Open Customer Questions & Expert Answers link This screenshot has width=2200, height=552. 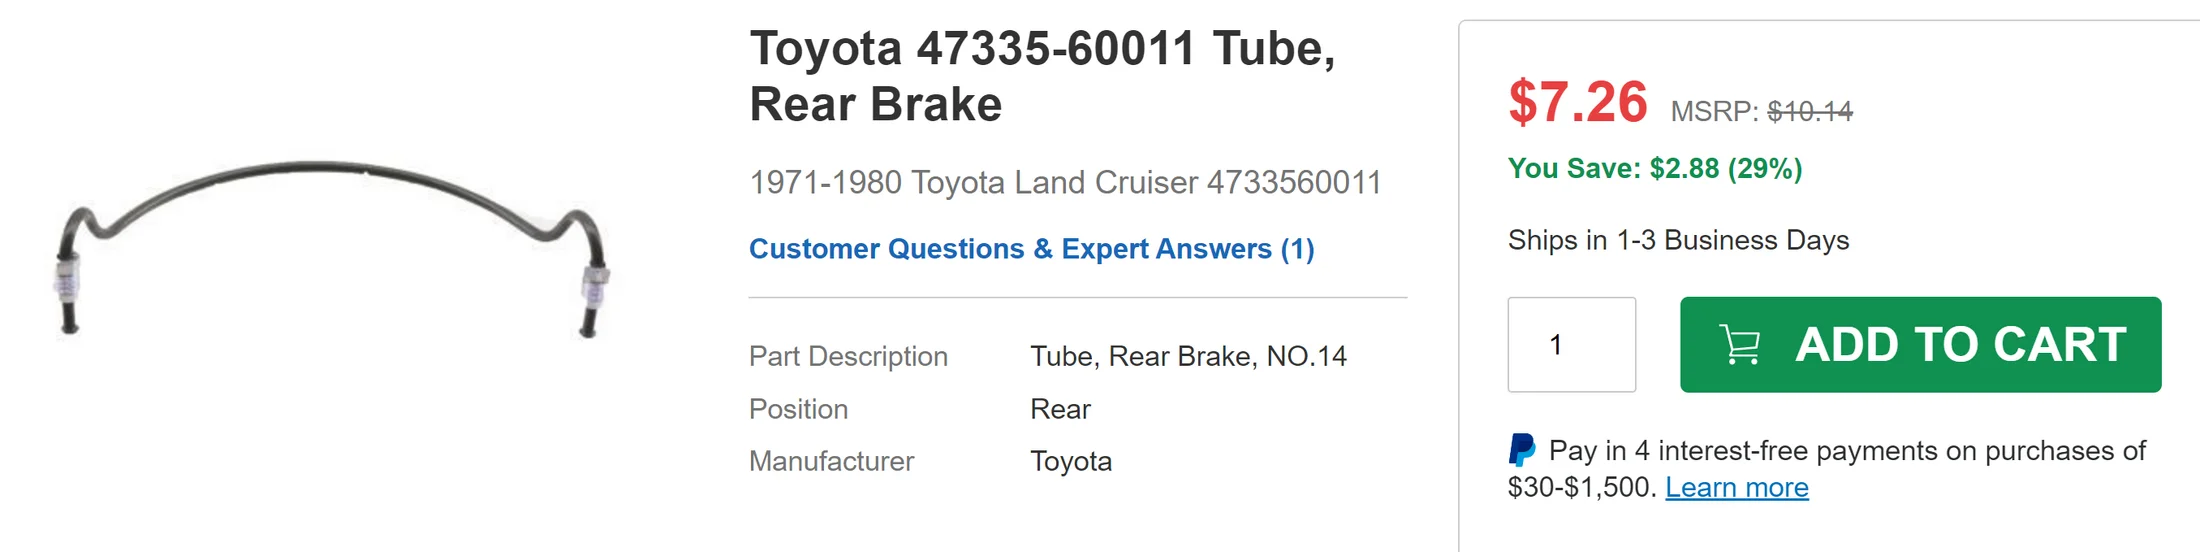(x=1031, y=249)
